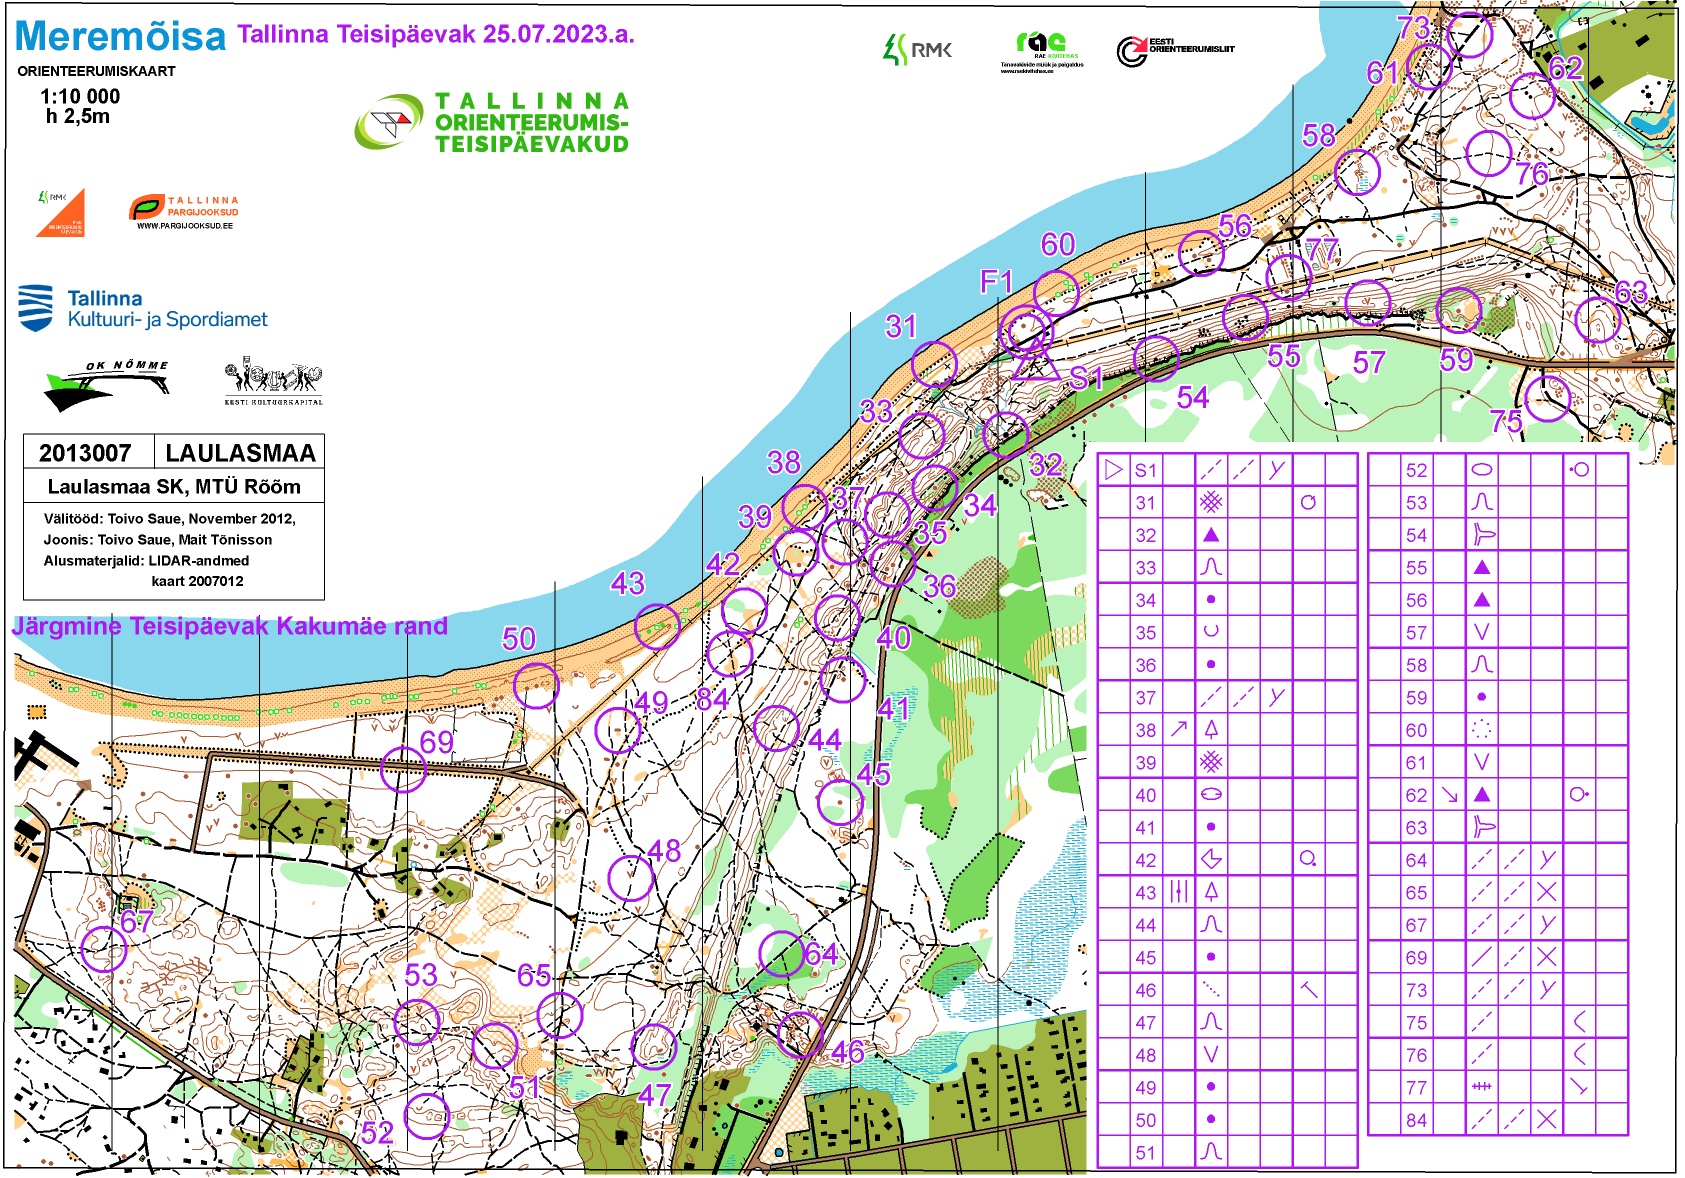Click the Eesti Orienteerumisliit logo
1685x1178 pixels.
pos(1175,51)
